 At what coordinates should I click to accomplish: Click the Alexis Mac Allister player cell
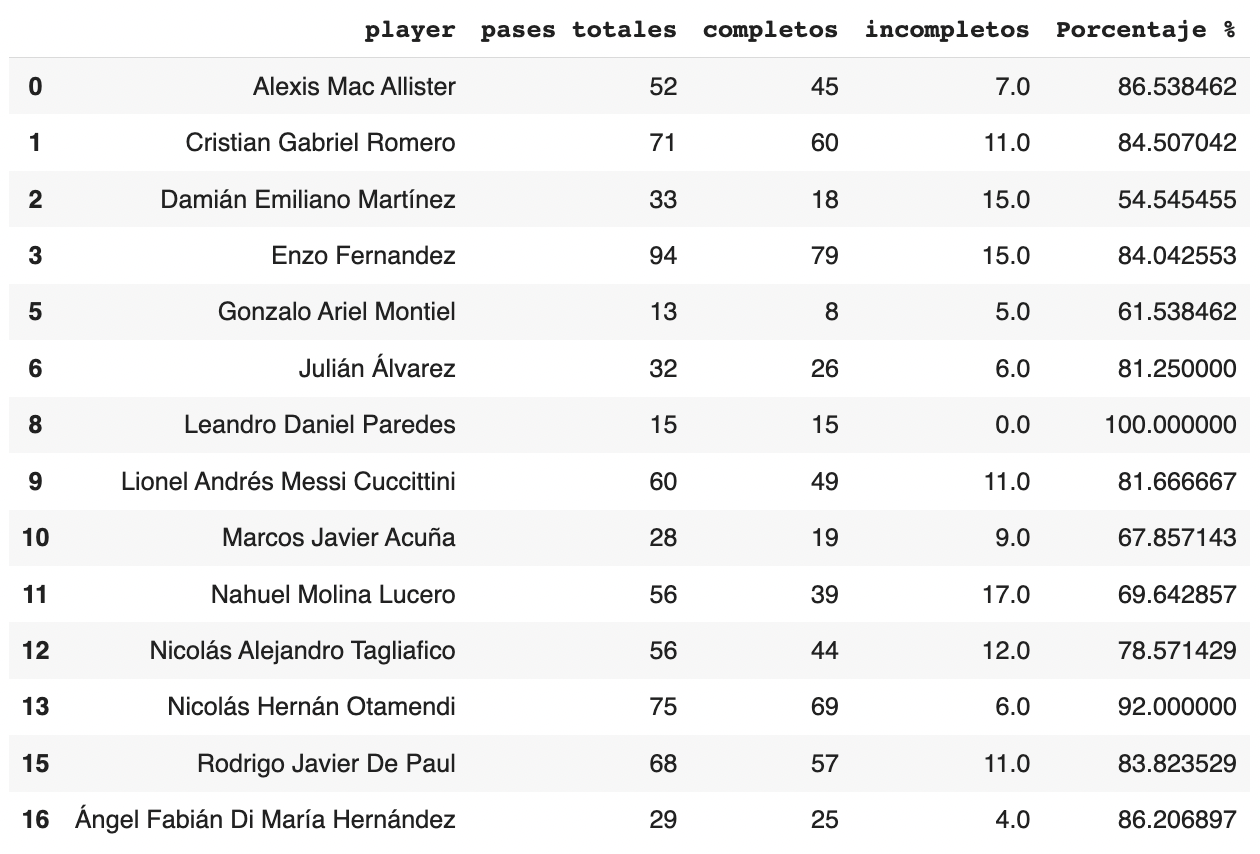[354, 87]
